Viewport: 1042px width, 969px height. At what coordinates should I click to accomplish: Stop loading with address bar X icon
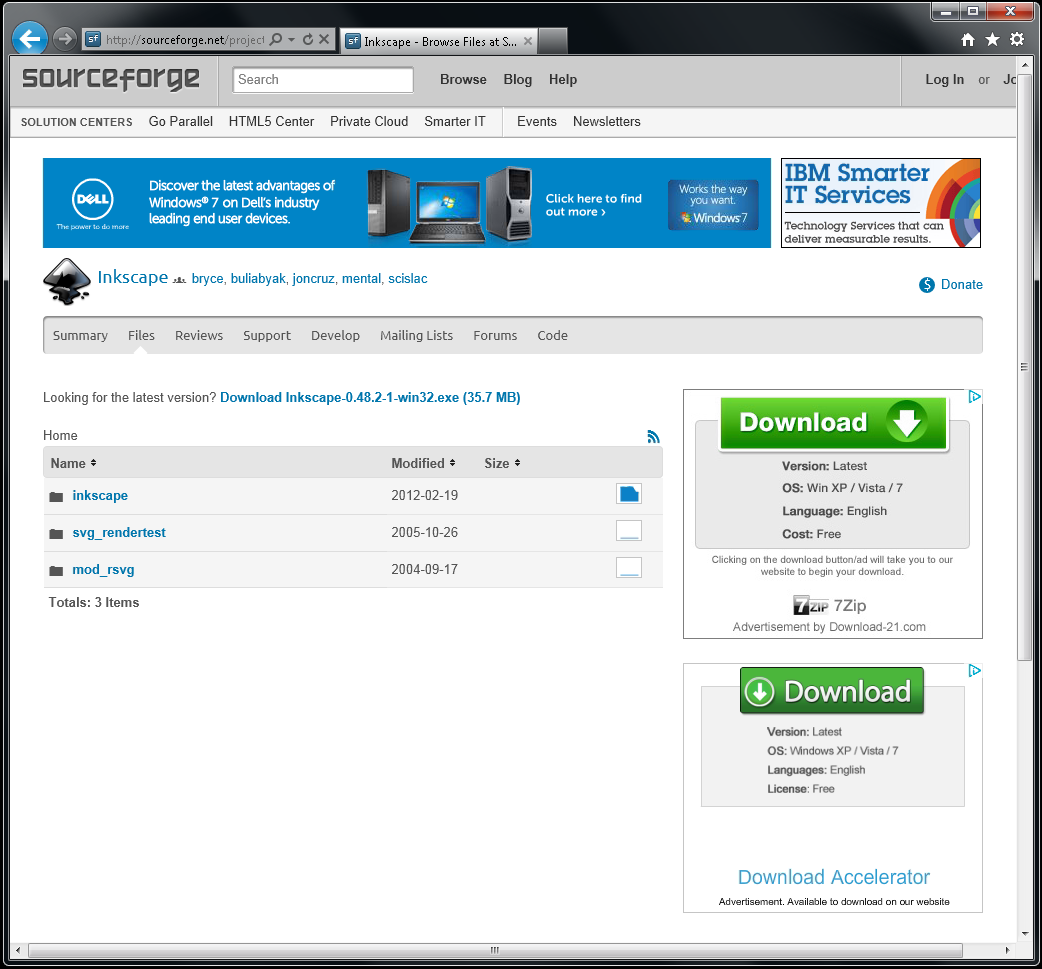pos(324,39)
